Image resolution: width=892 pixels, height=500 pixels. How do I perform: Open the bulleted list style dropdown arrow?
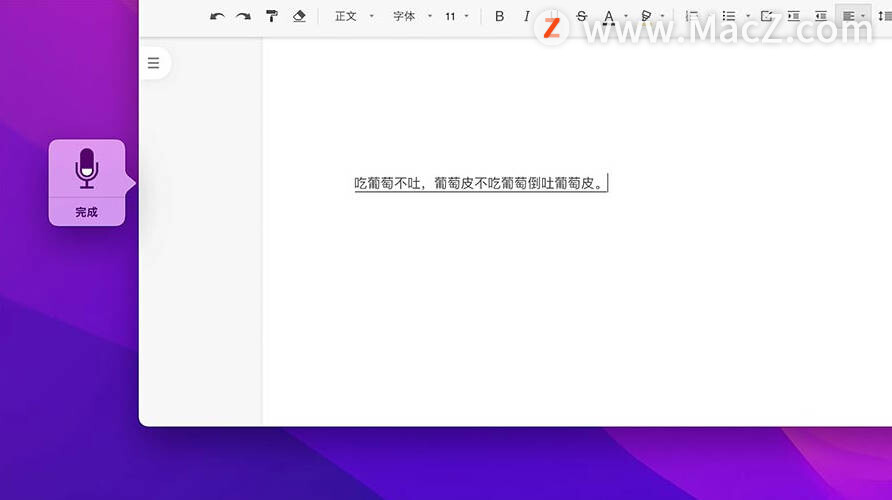tap(748, 16)
